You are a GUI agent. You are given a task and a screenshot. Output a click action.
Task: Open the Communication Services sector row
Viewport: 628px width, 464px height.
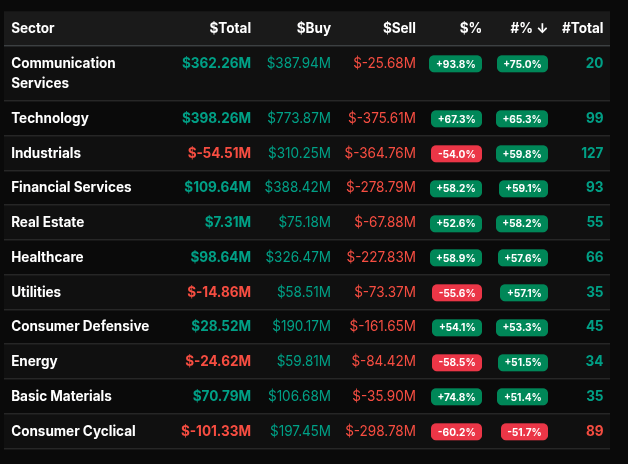pos(63,73)
